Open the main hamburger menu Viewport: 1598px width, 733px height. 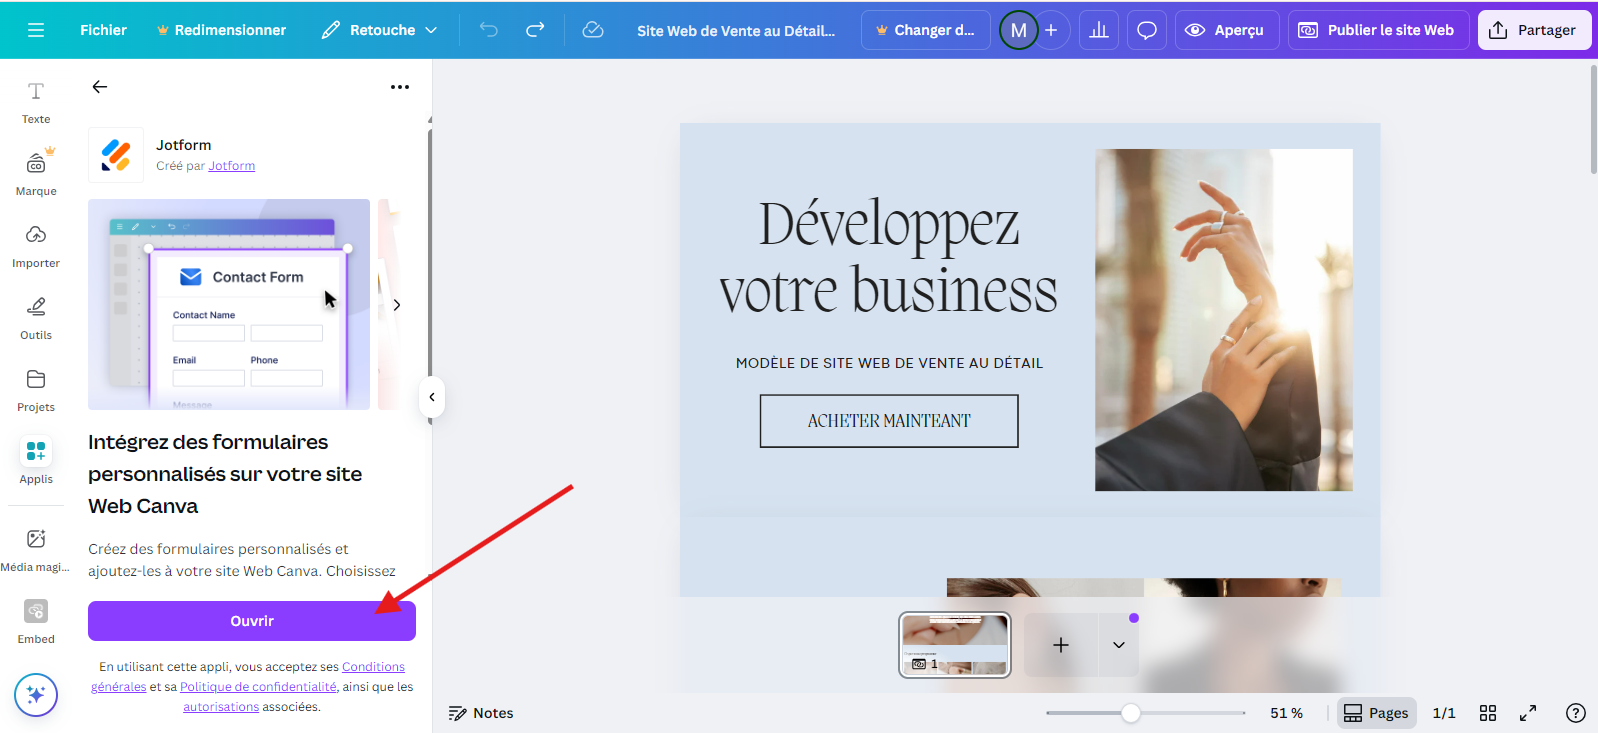[36, 30]
